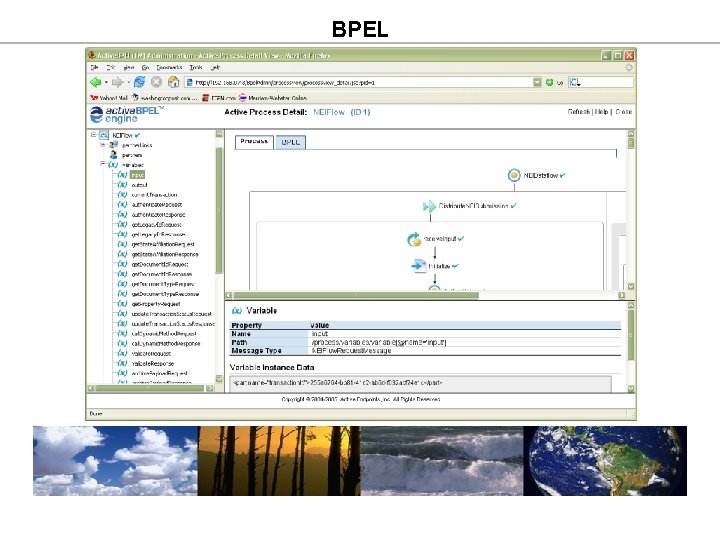720x540 pixels.
Task: Click the tree panel scroll-up arrow
Action: [x=219, y=134]
